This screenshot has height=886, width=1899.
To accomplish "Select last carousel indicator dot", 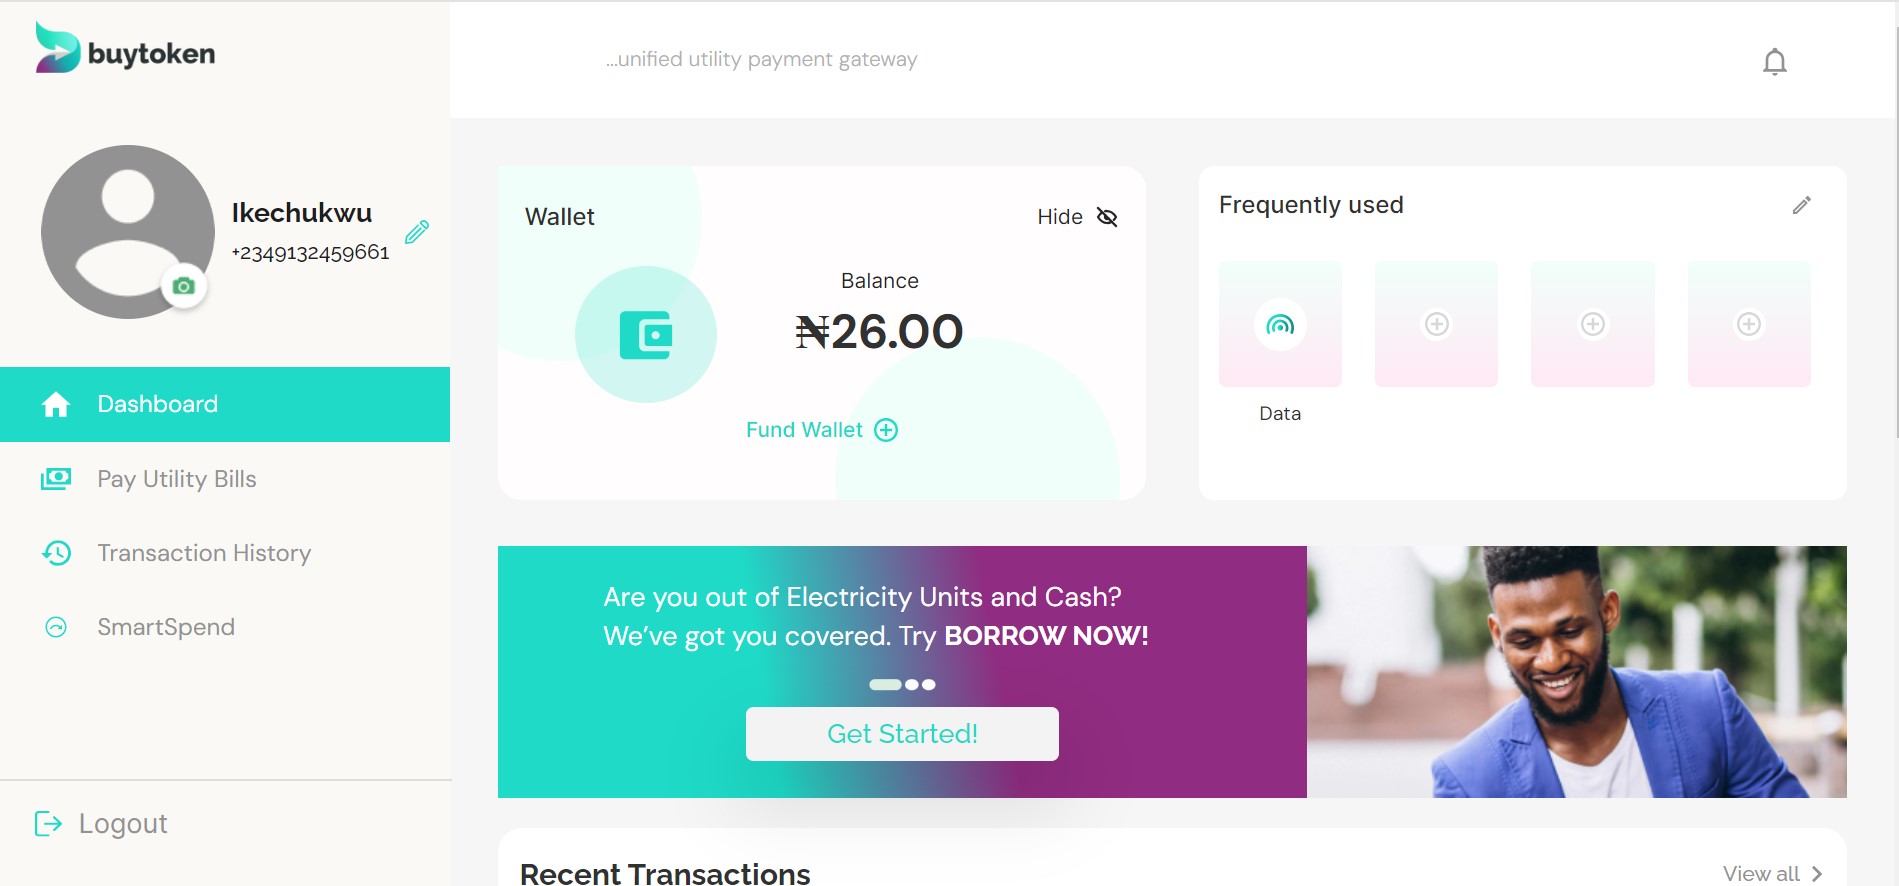I will (x=929, y=685).
